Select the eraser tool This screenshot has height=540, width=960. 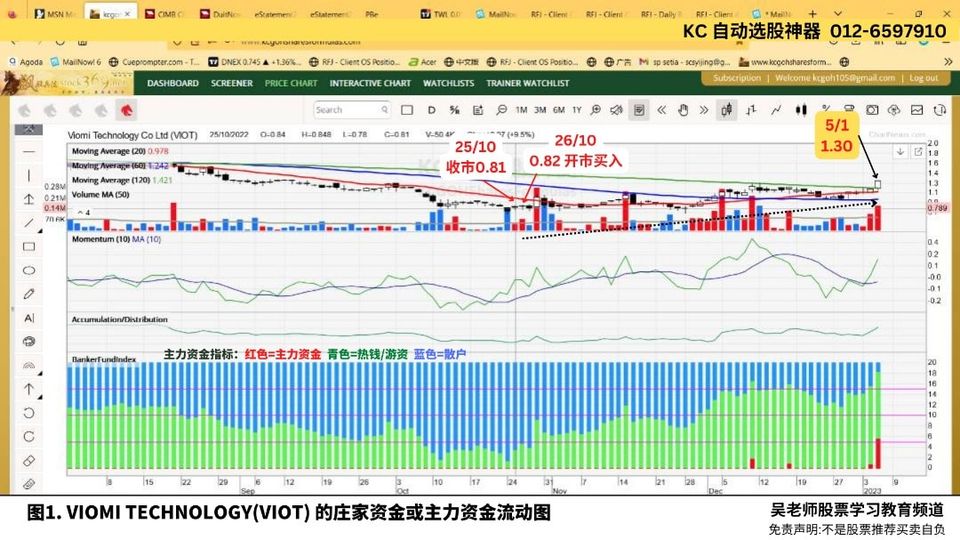(x=29, y=461)
